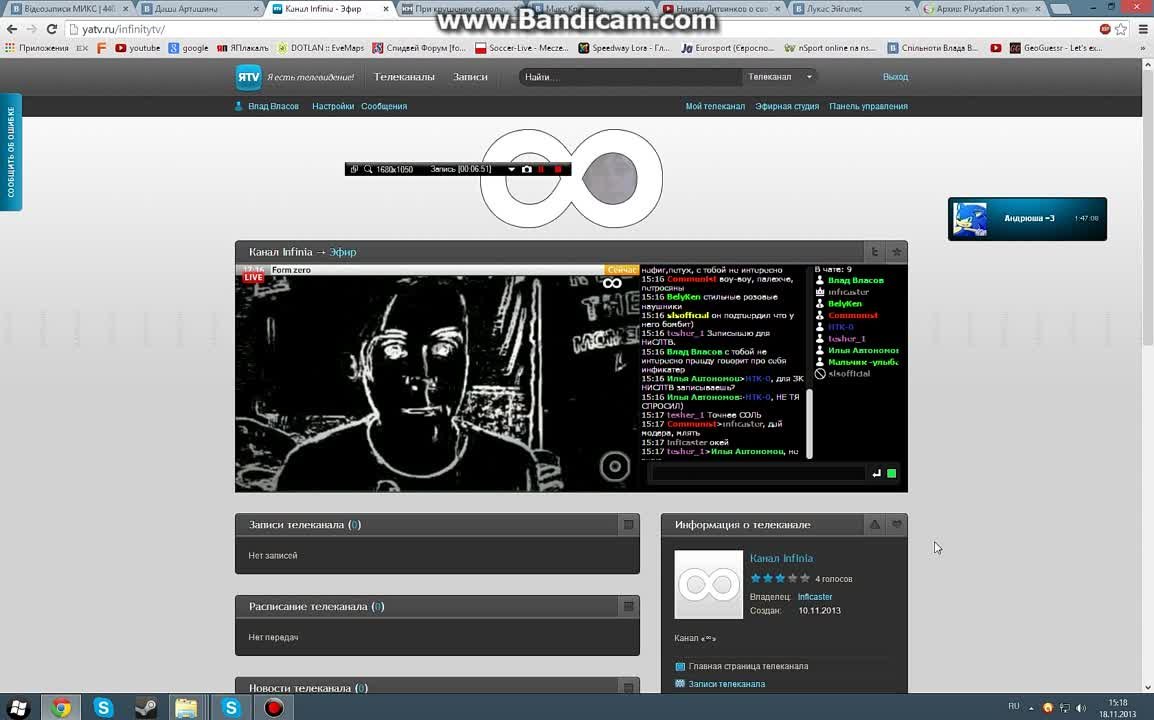Click the heart icon in channel info header
This screenshot has height=720, width=1154.
[x=897, y=524]
